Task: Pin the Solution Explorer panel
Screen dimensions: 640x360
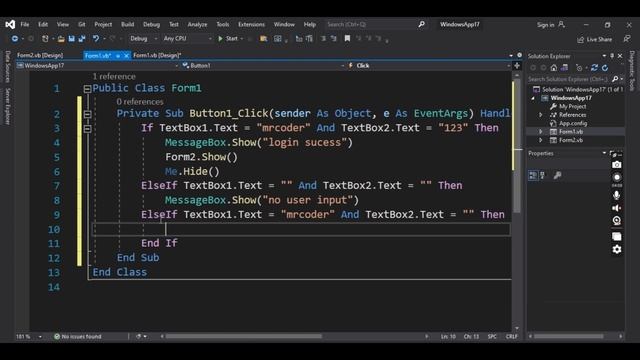Action: coord(612,56)
